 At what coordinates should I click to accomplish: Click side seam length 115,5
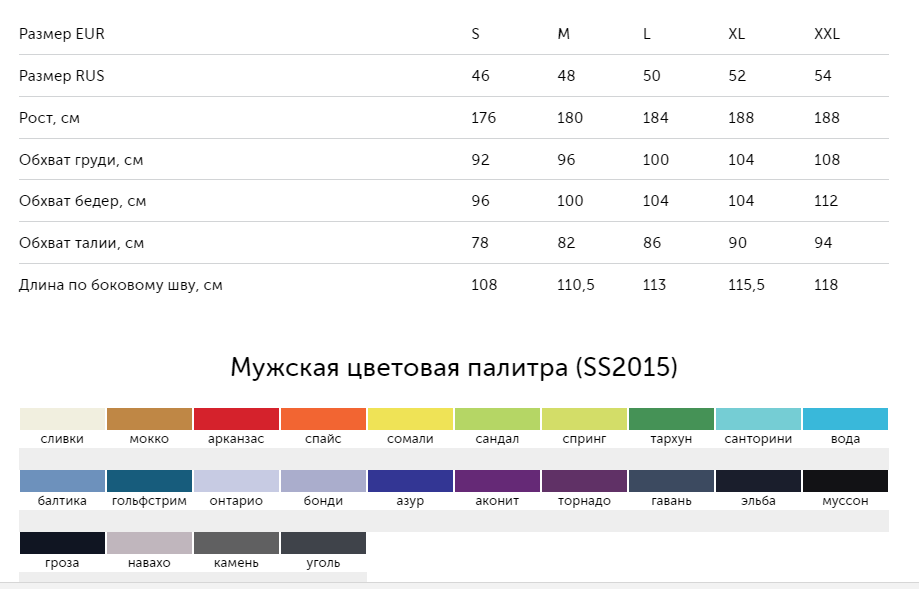click(x=746, y=285)
